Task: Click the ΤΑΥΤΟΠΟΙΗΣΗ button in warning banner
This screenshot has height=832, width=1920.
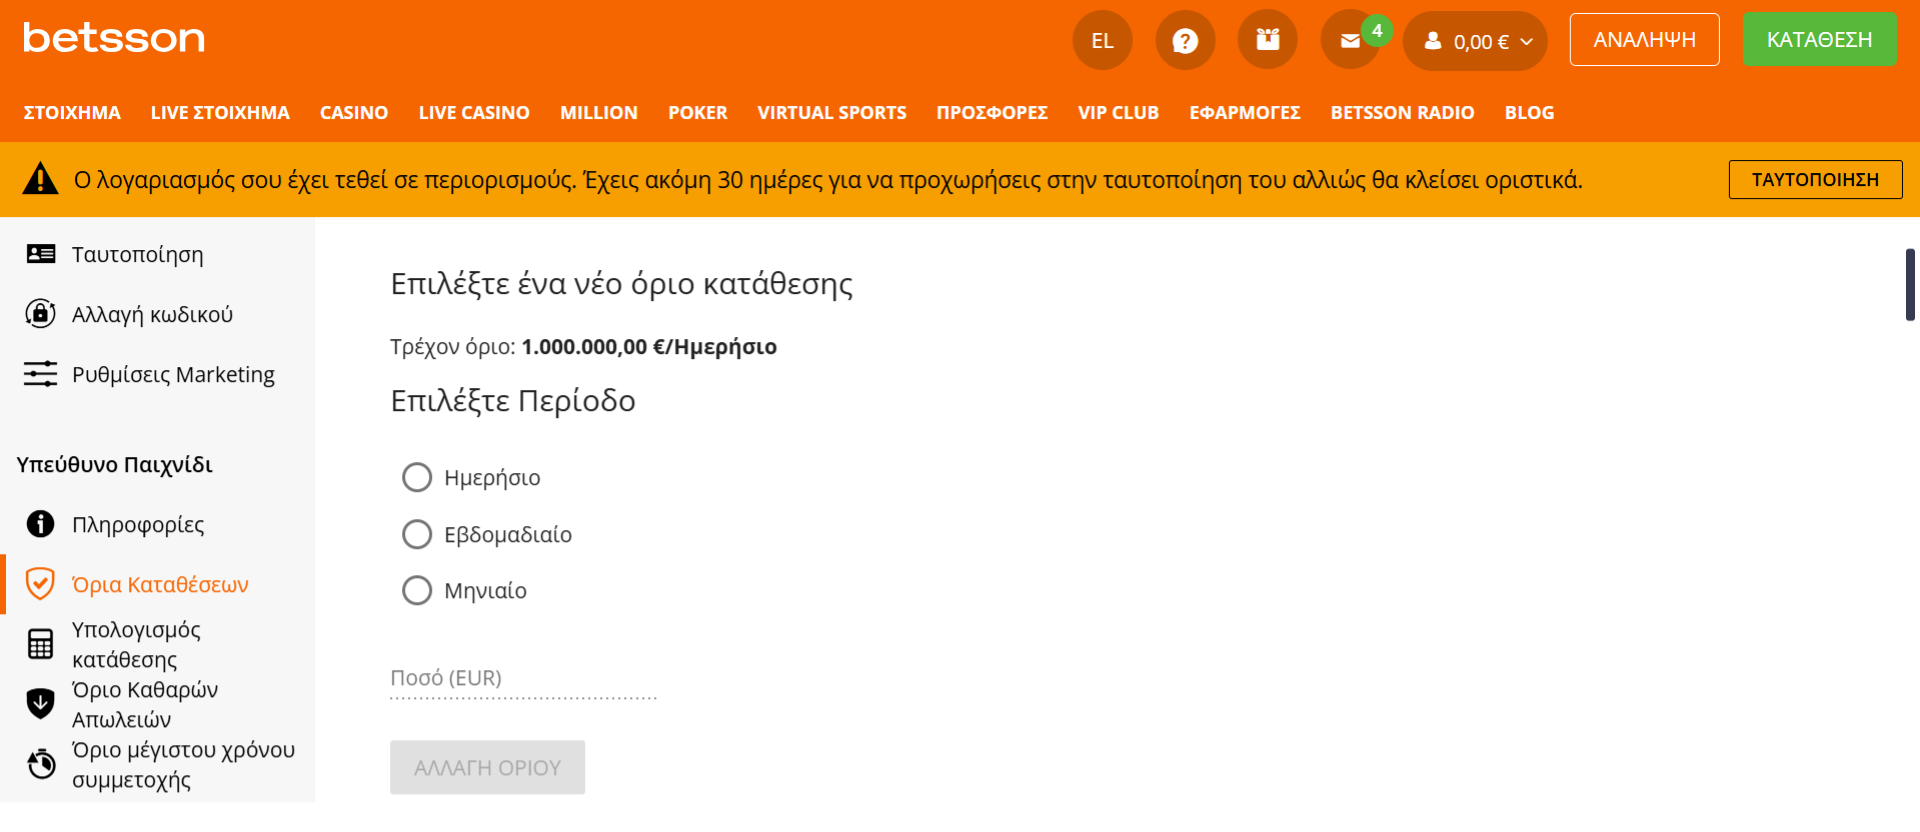Action: (x=1815, y=180)
